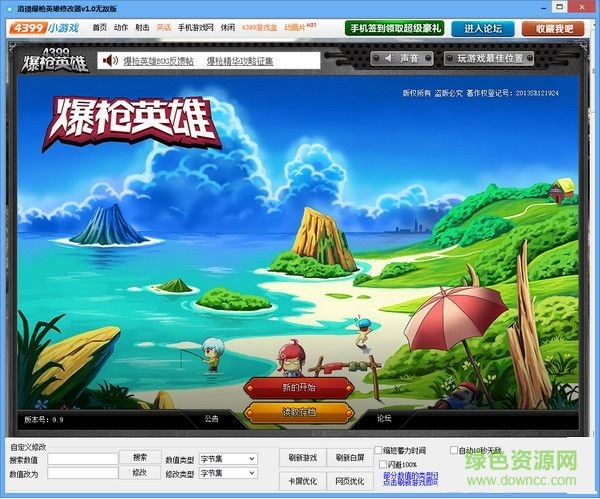Enable the 自动10秒无敌 checkbox
600x499 pixels.
pos(454,450)
